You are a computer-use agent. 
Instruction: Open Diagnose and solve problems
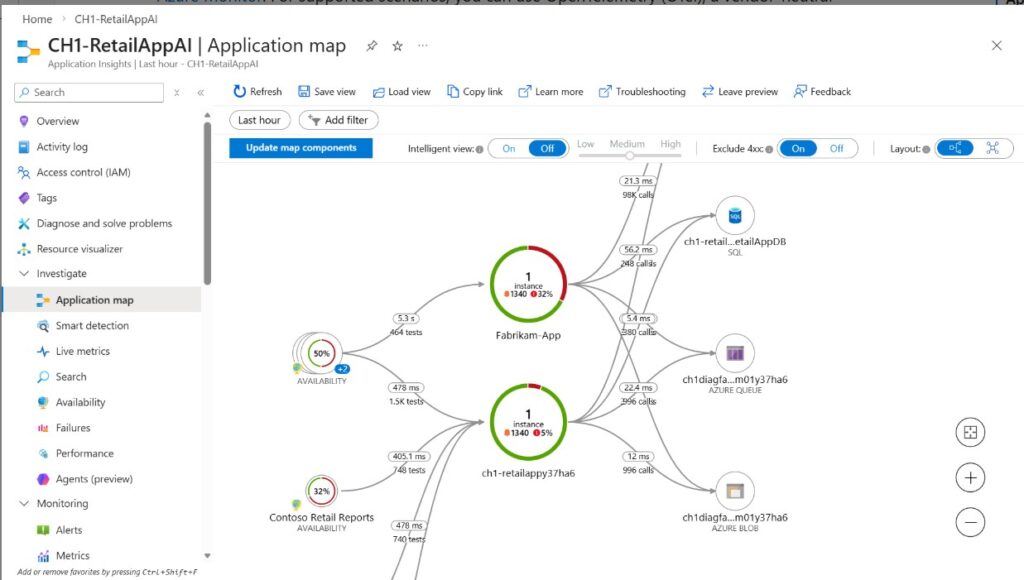click(x=104, y=223)
